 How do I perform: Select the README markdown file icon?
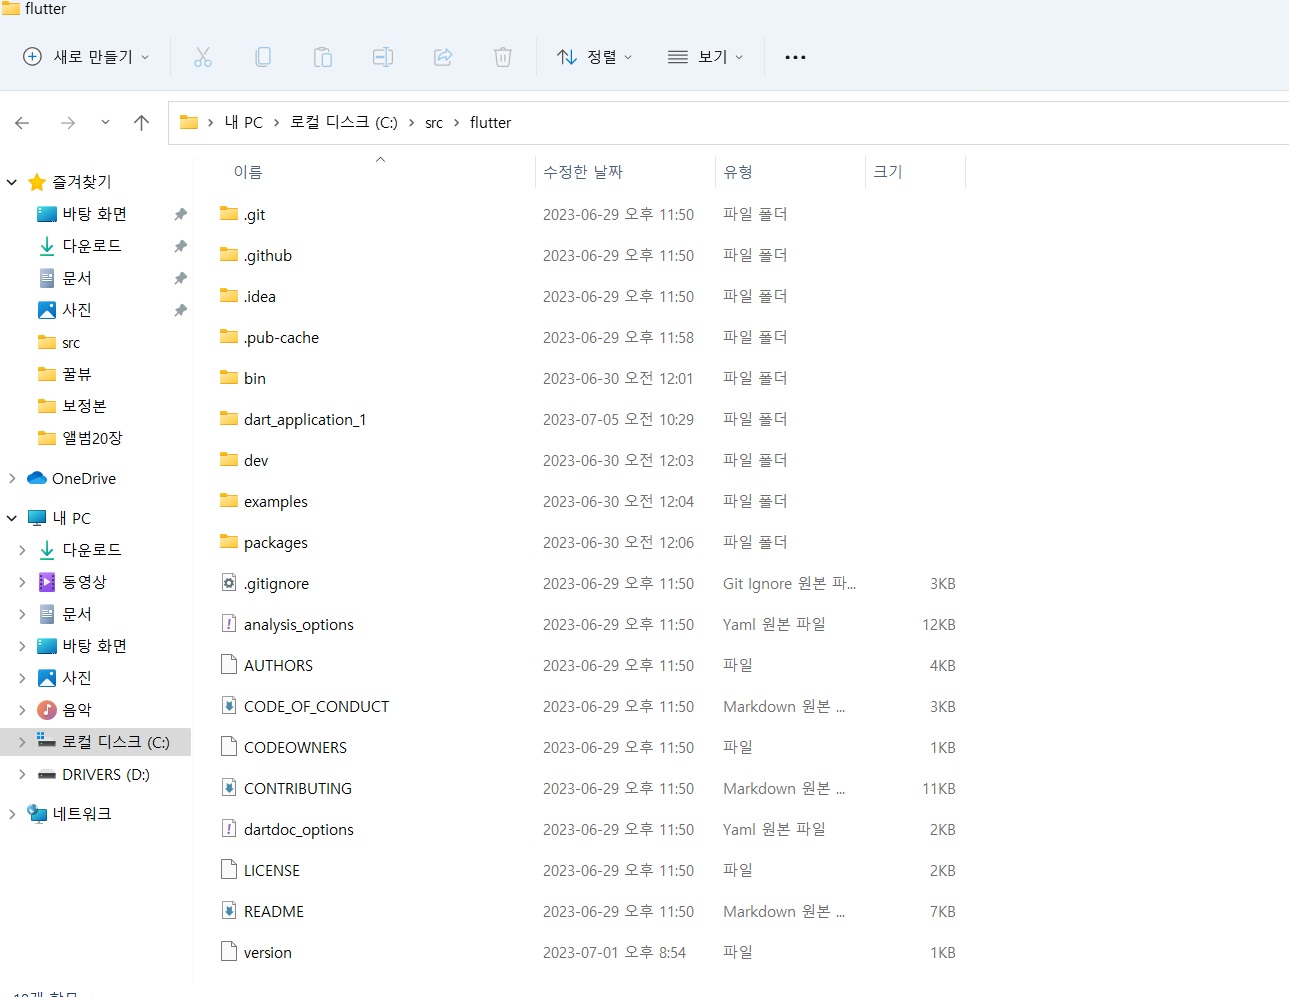pyautogui.click(x=229, y=911)
